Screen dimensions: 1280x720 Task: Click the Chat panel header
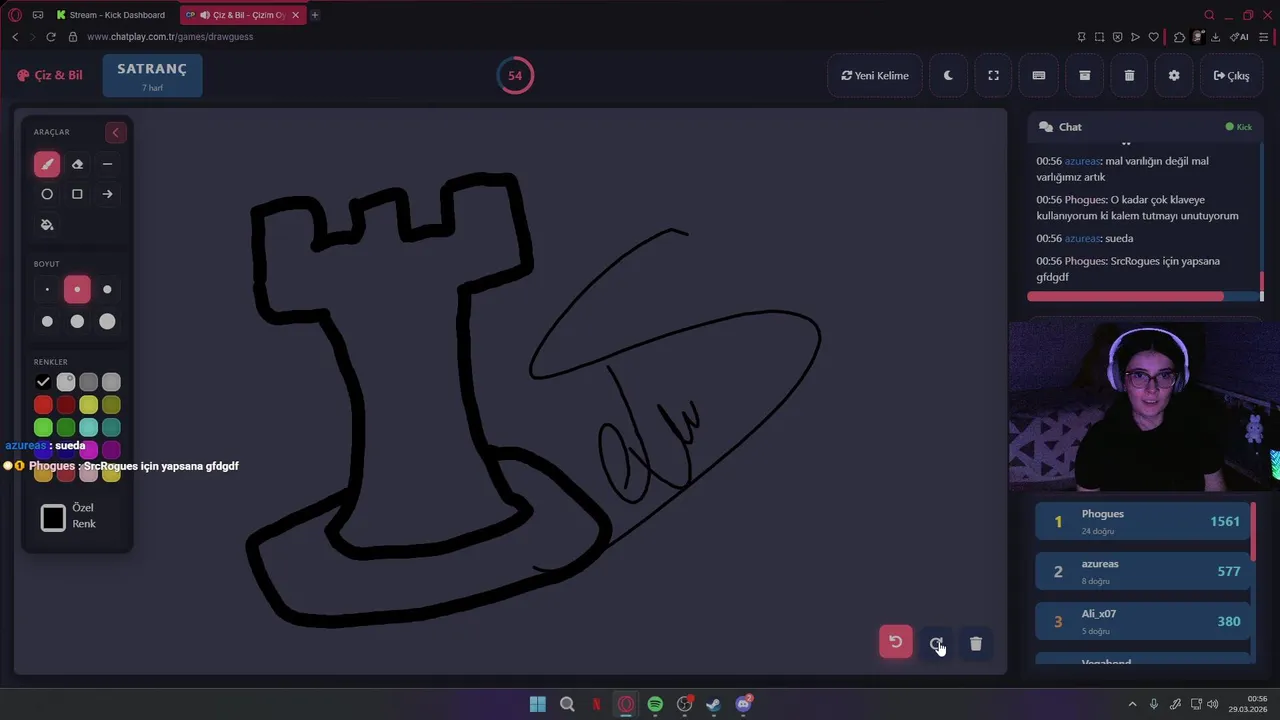[1145, 127]
